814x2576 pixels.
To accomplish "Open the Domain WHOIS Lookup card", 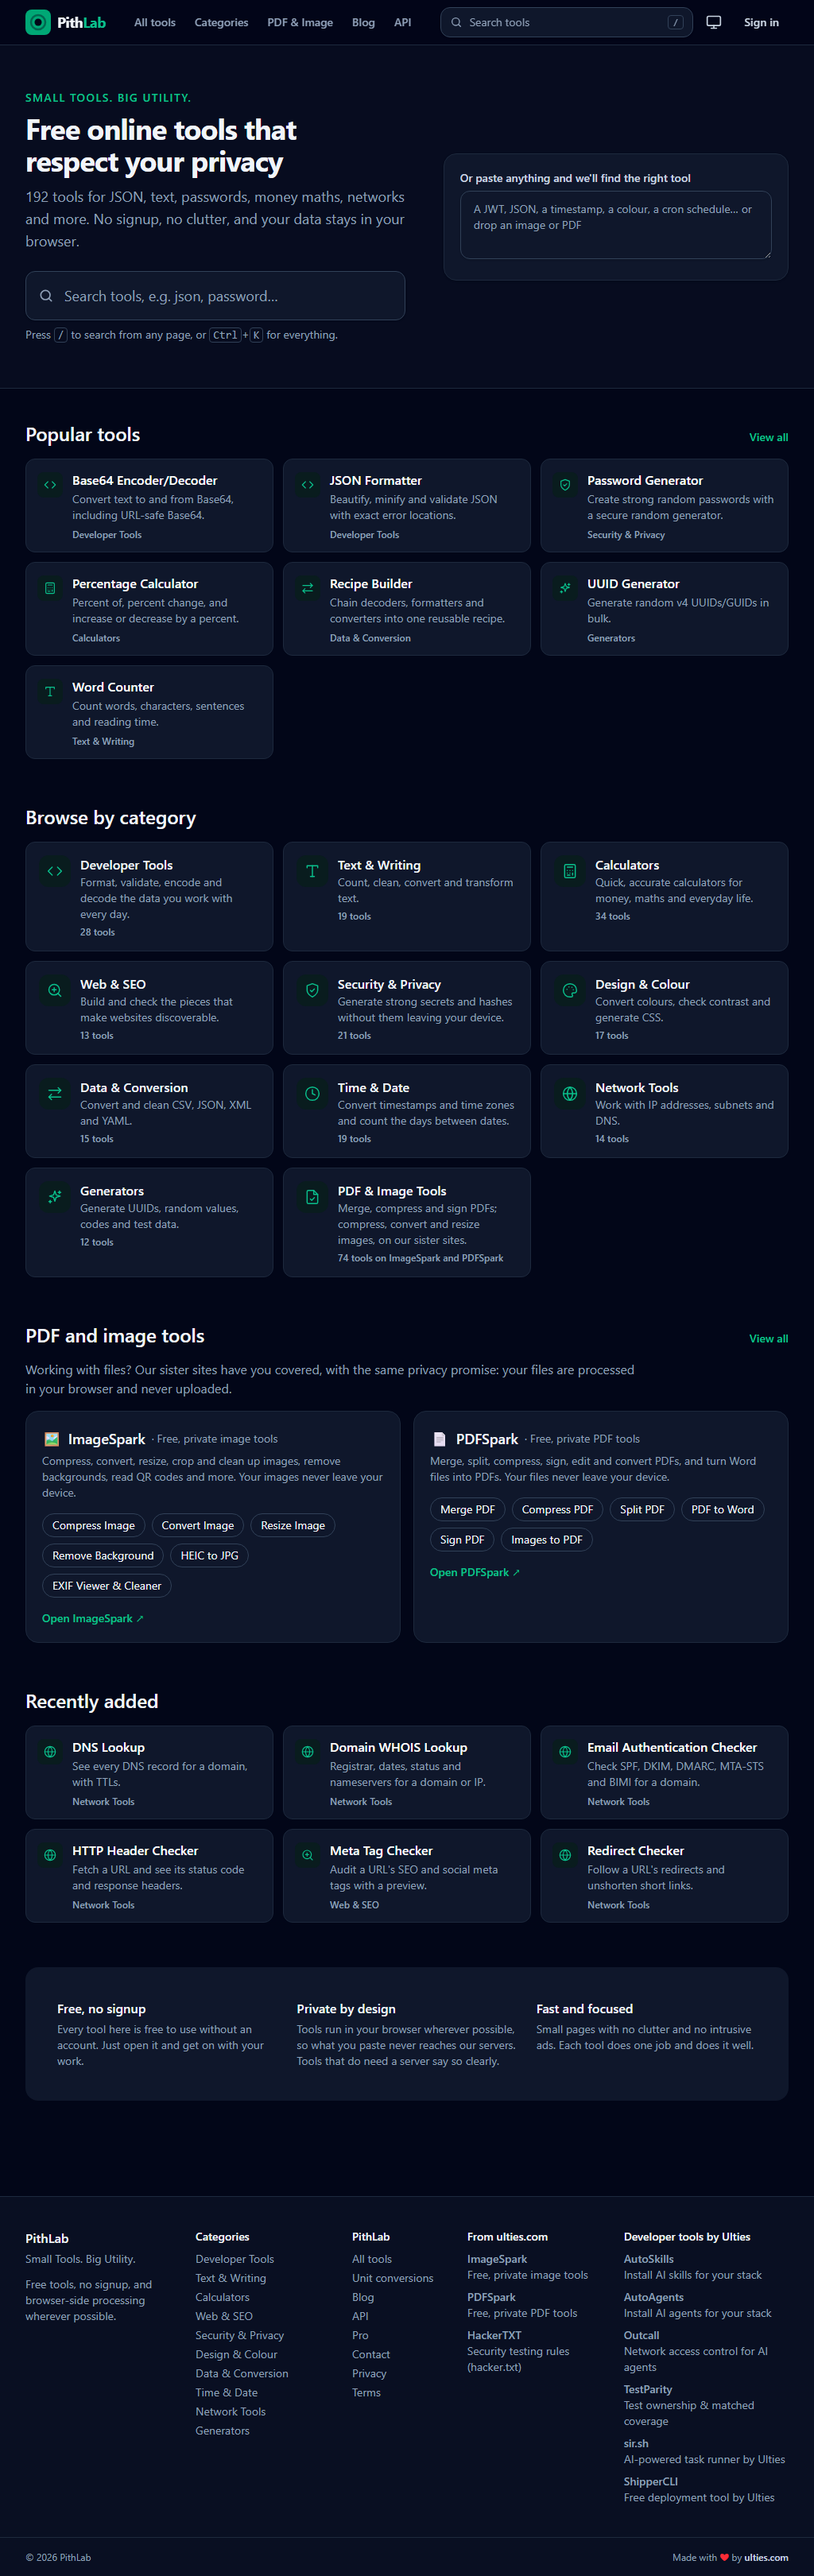I will 407,1772.
